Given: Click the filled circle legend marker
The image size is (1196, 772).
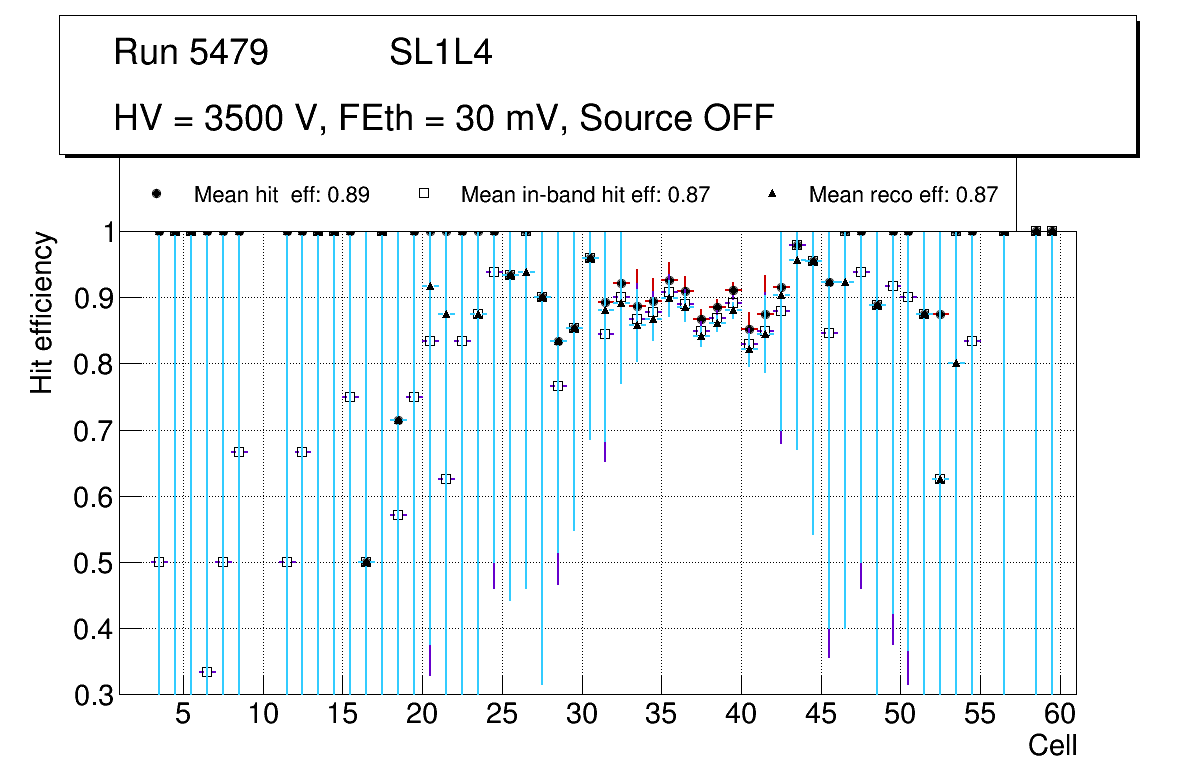Looking at the screenshot, I should click(156, 194).
